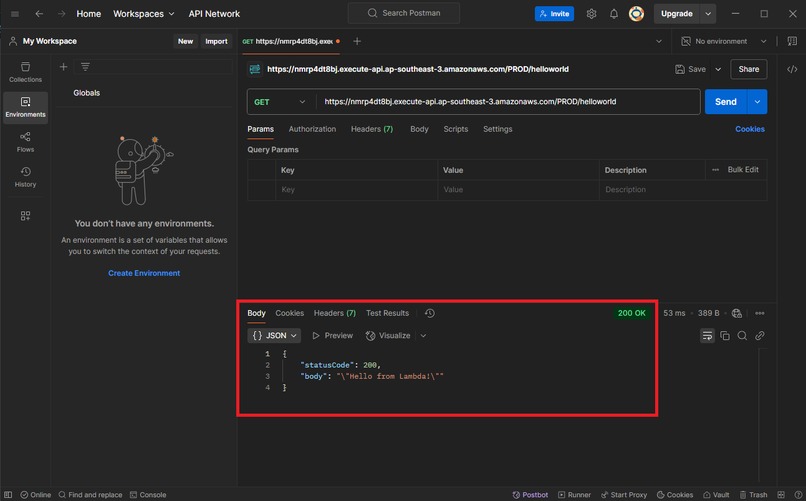Open Collections in the sidebar
The image size is (806, 501).
25,72
